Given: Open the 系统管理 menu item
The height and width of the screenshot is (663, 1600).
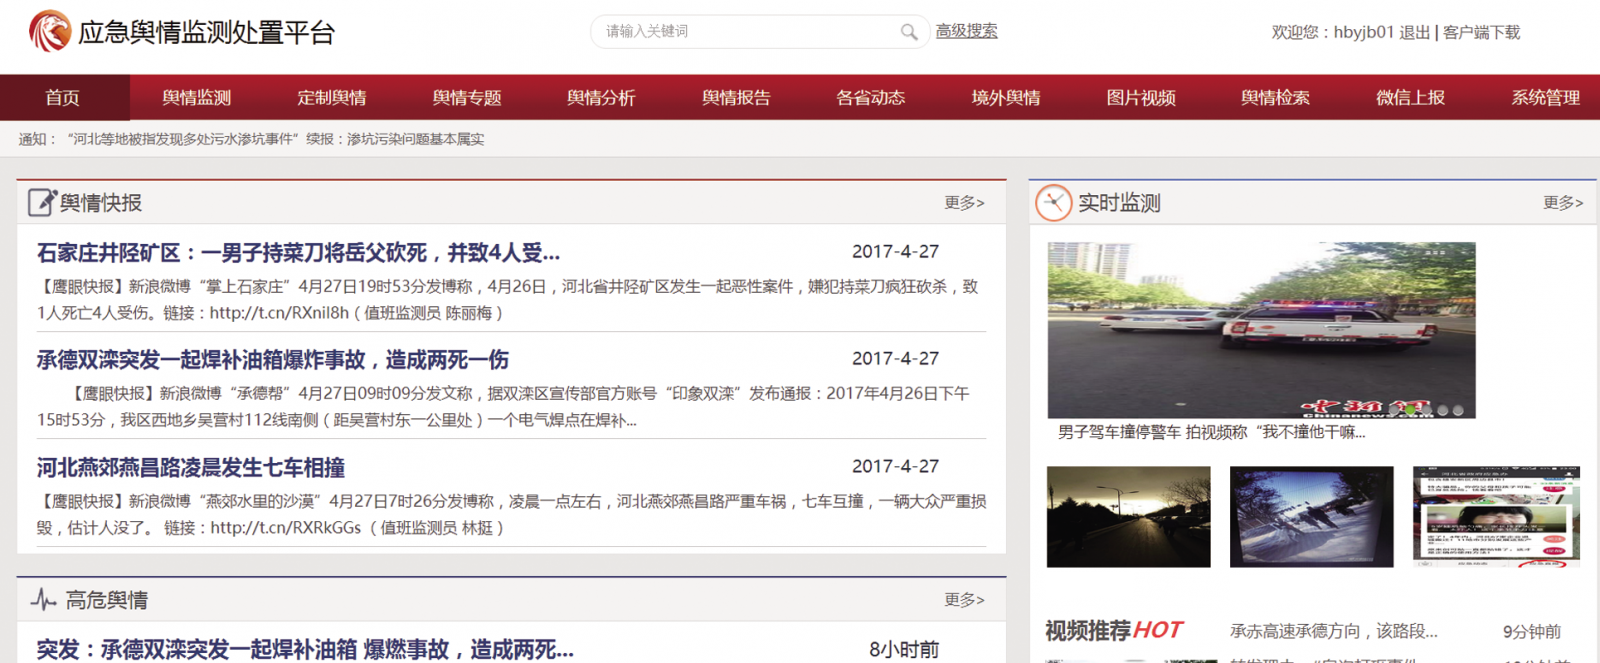Looking at the screenshot, I should 1545,98.
